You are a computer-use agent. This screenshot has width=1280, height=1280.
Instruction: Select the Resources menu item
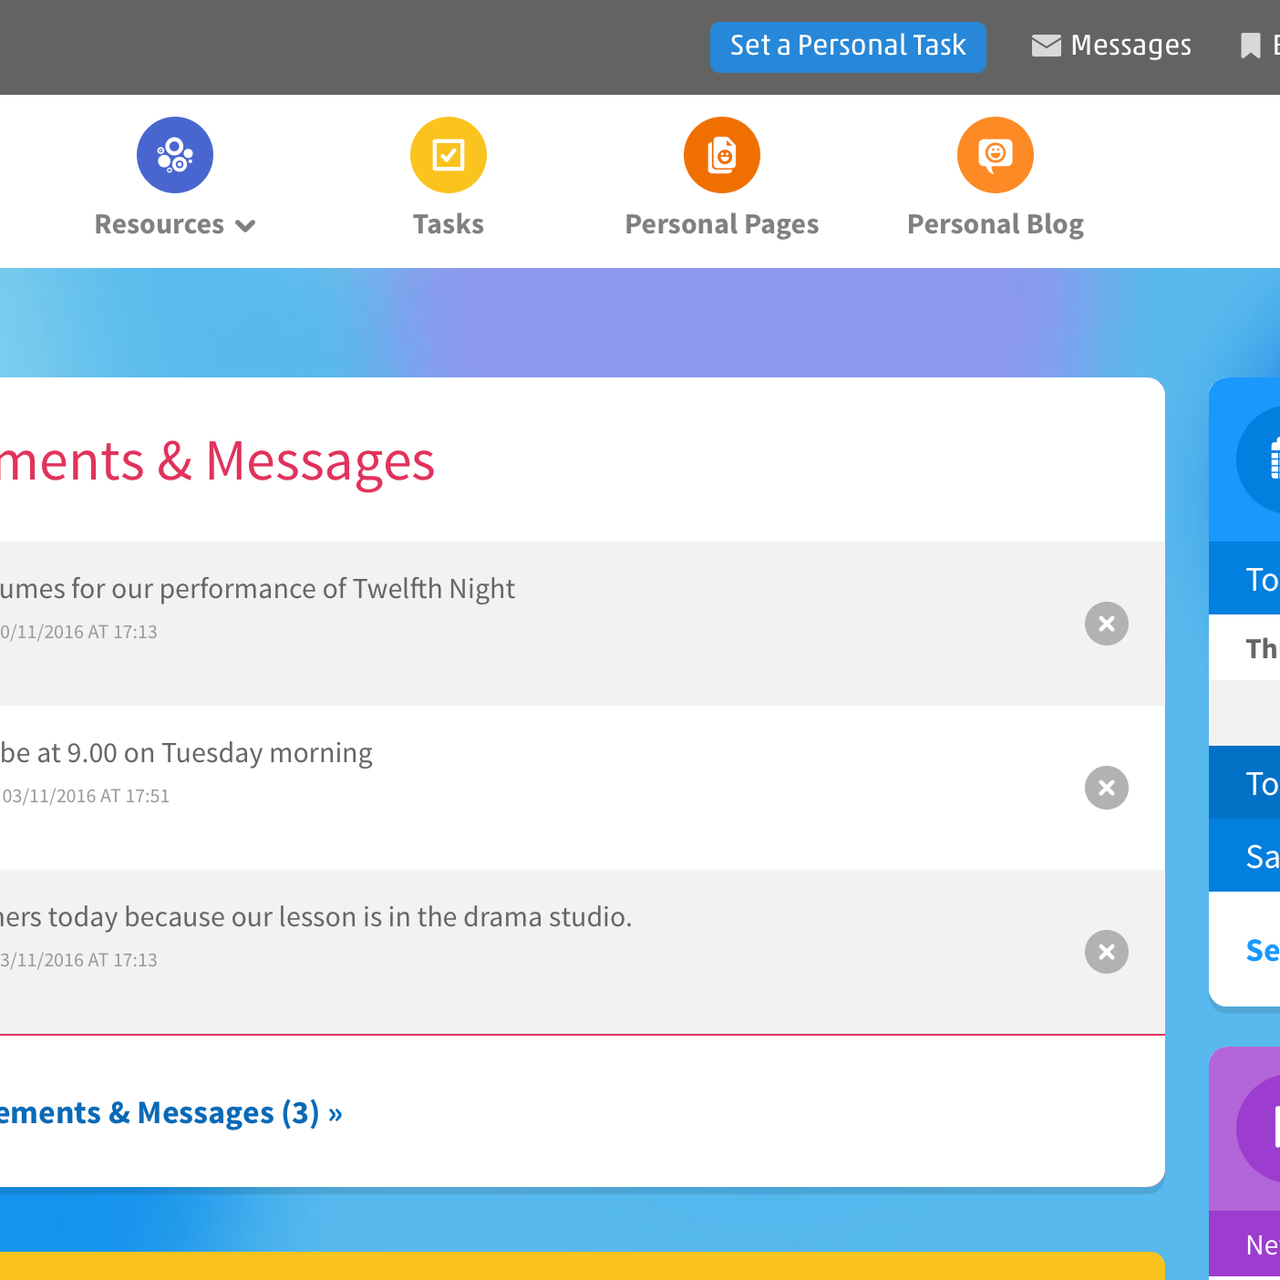tap(159, 224)
